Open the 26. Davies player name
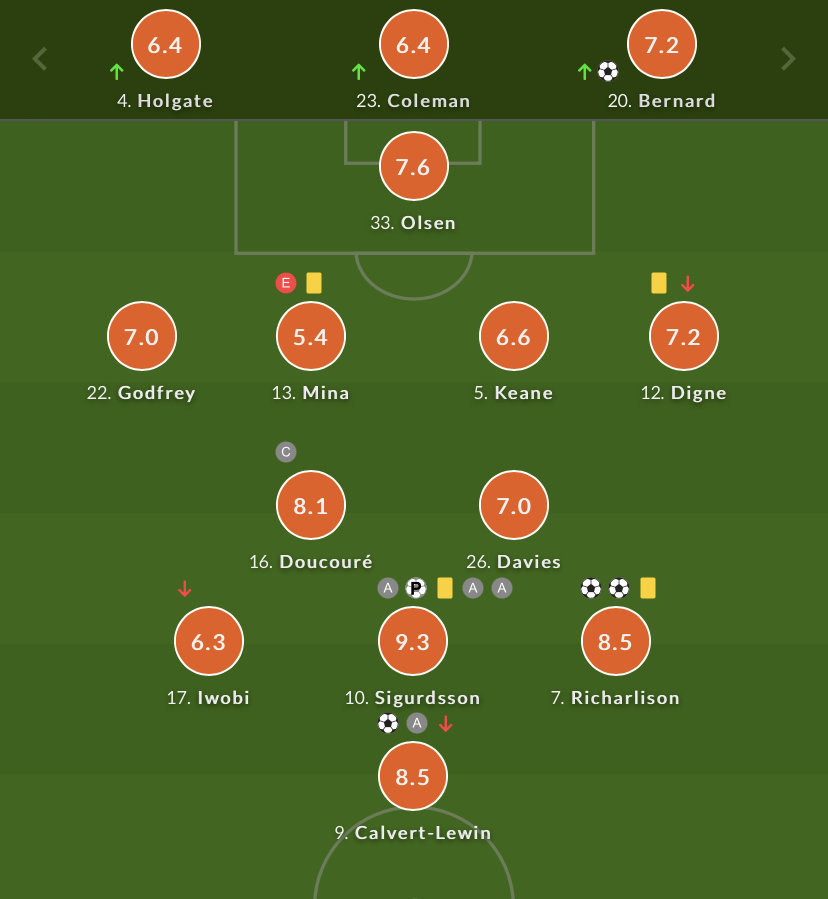The image size is (828, 899). [x=513, y=562]
